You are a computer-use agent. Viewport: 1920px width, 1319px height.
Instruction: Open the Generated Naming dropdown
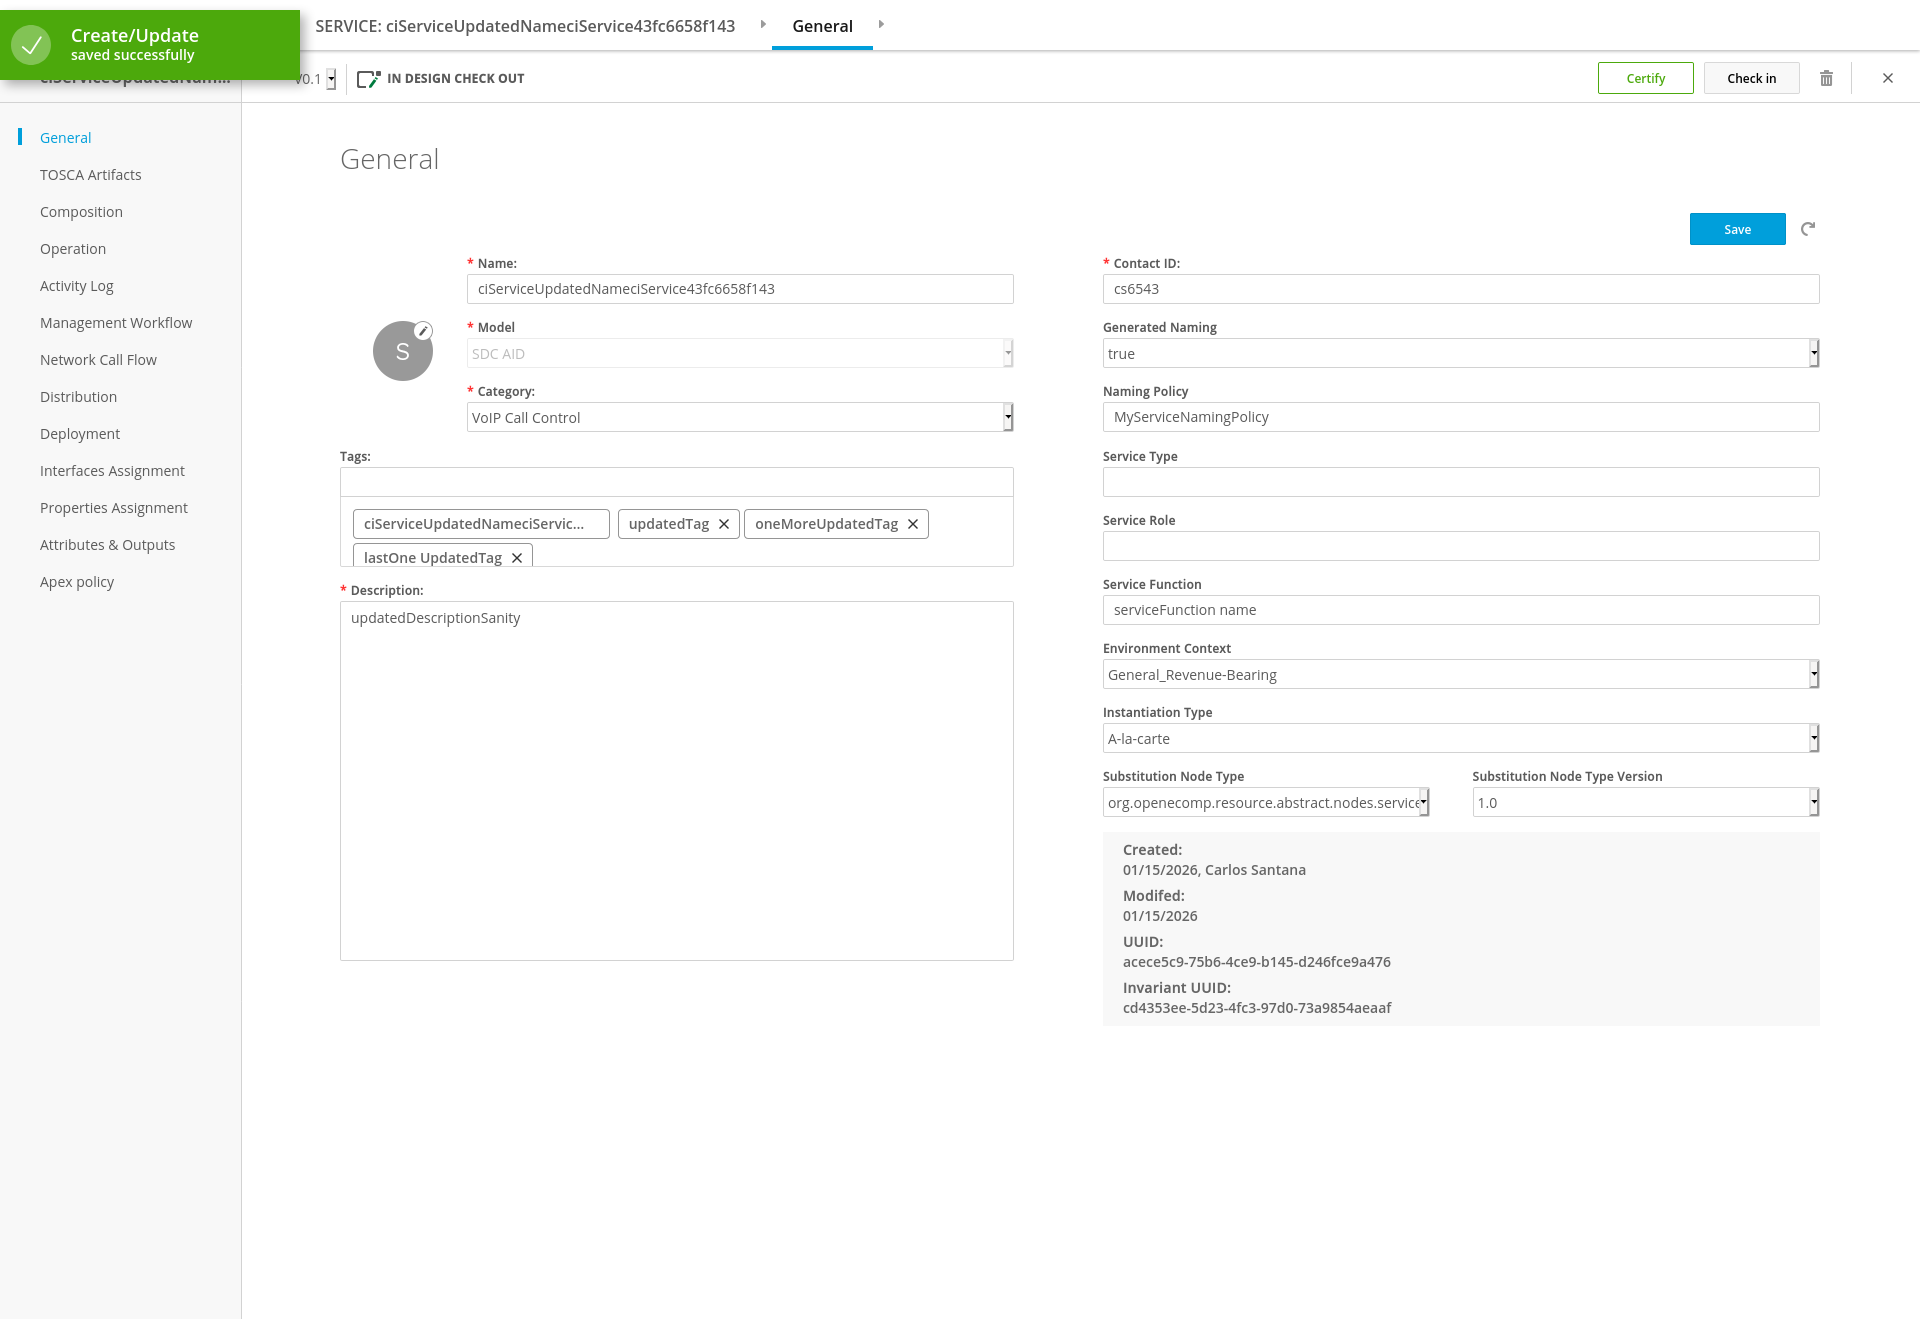(1460, 353)
